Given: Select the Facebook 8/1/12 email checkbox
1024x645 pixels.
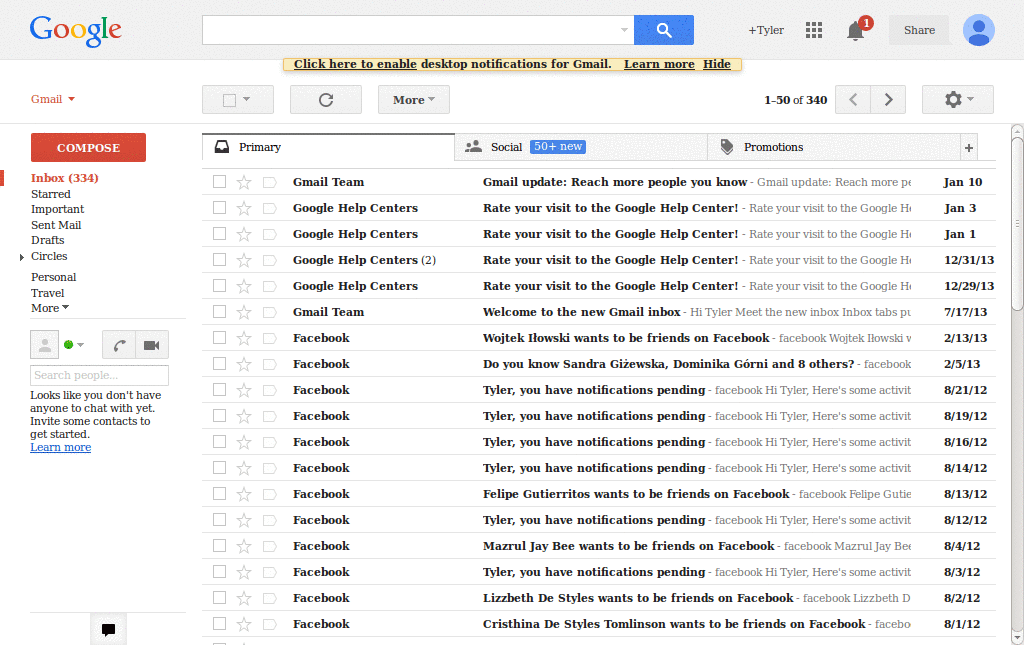Looking at the screenshot, I should 219,623.
